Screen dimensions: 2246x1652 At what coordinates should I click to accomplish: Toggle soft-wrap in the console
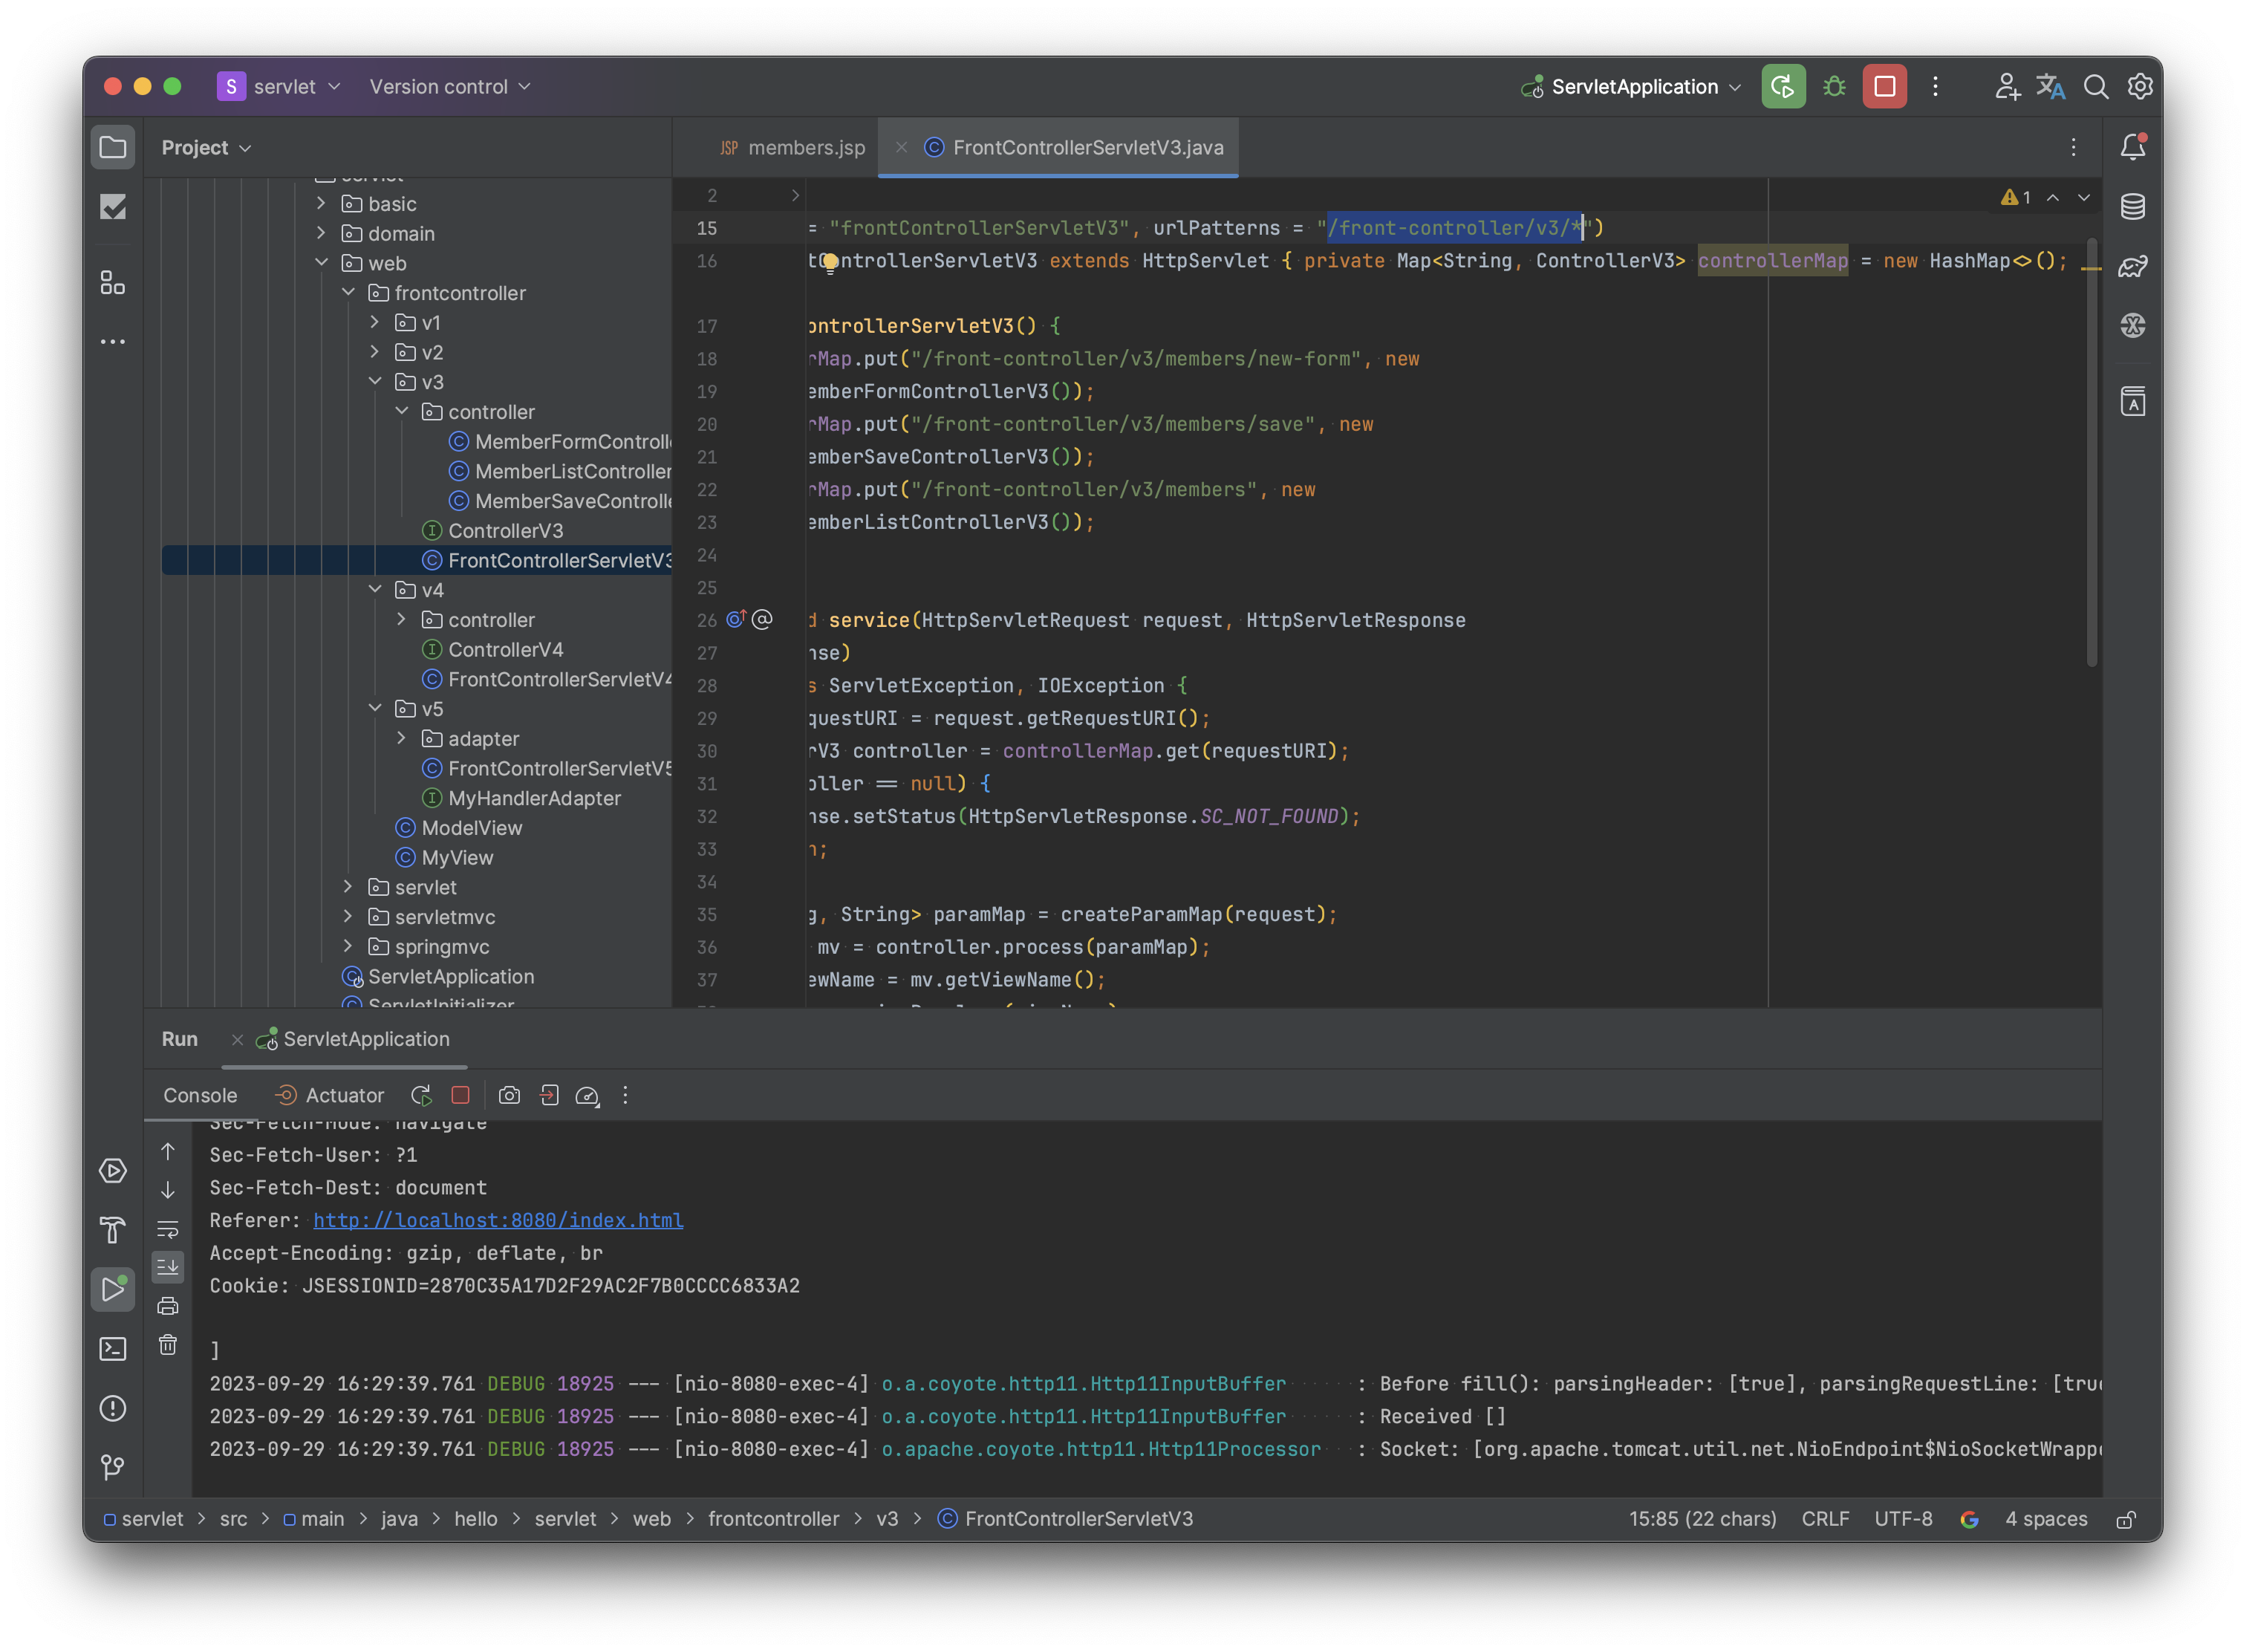tap(168, 1229)
